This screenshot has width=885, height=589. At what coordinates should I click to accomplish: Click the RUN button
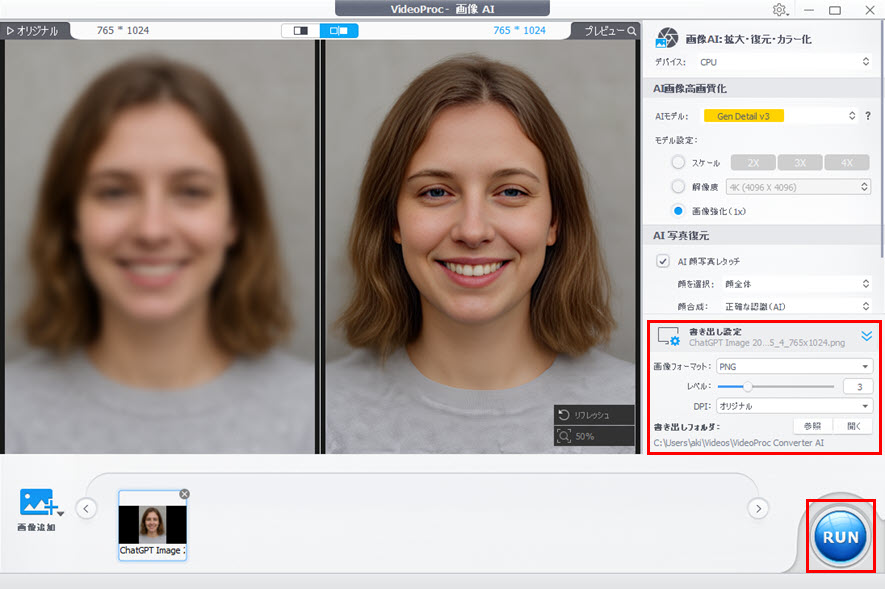click(x=839, y=536)
